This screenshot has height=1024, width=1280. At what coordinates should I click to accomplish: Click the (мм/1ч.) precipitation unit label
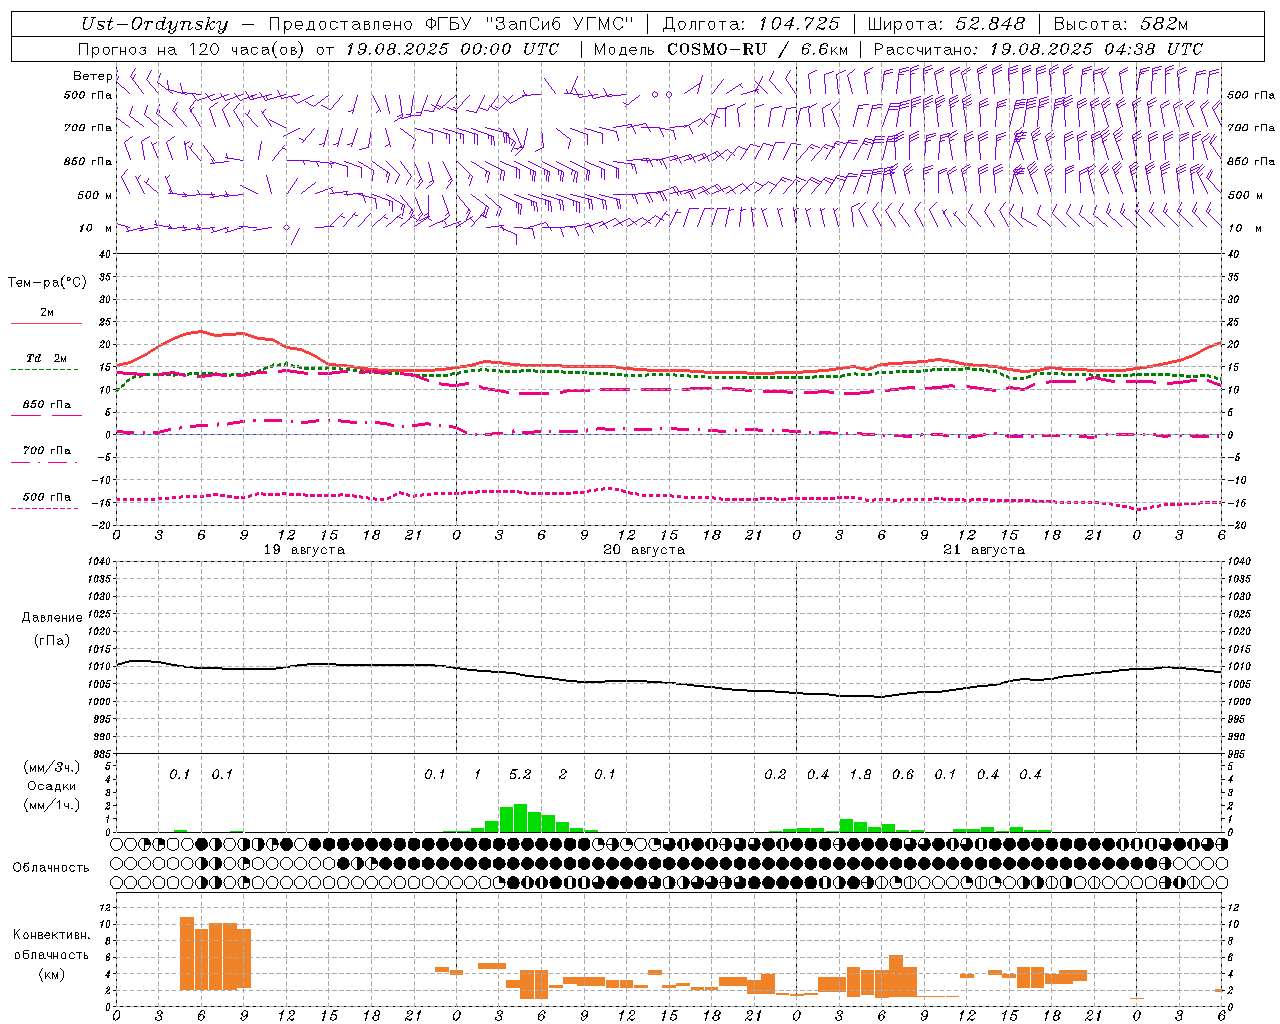tap(53, 805)
